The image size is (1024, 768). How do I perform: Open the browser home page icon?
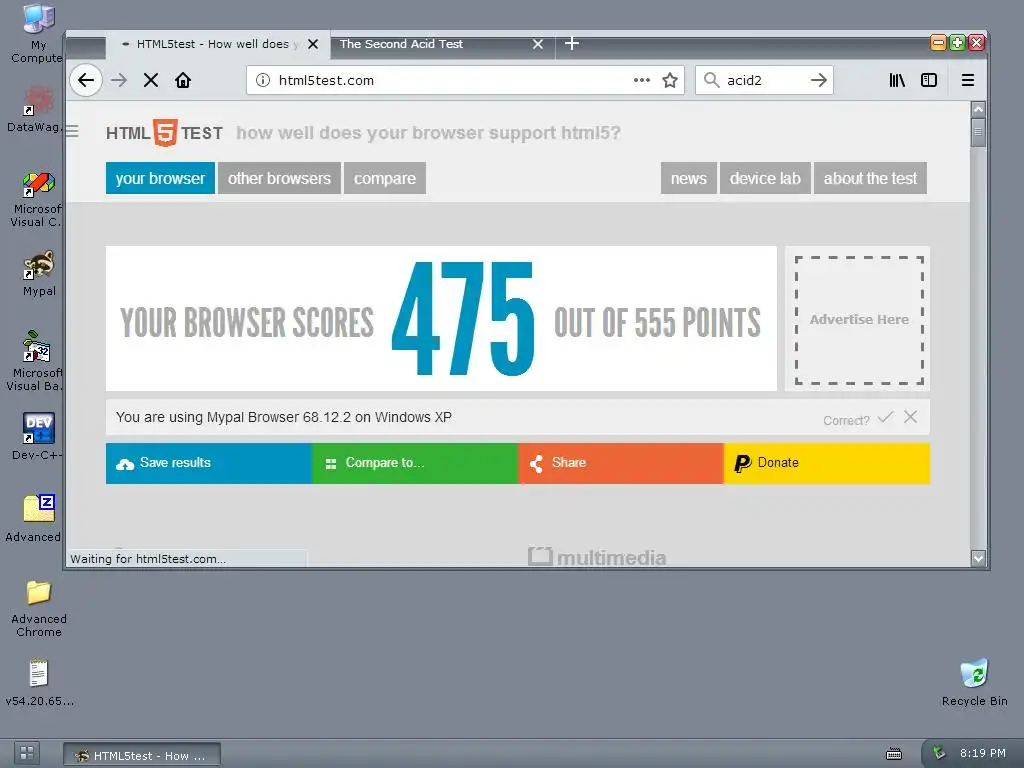(183, 80)
